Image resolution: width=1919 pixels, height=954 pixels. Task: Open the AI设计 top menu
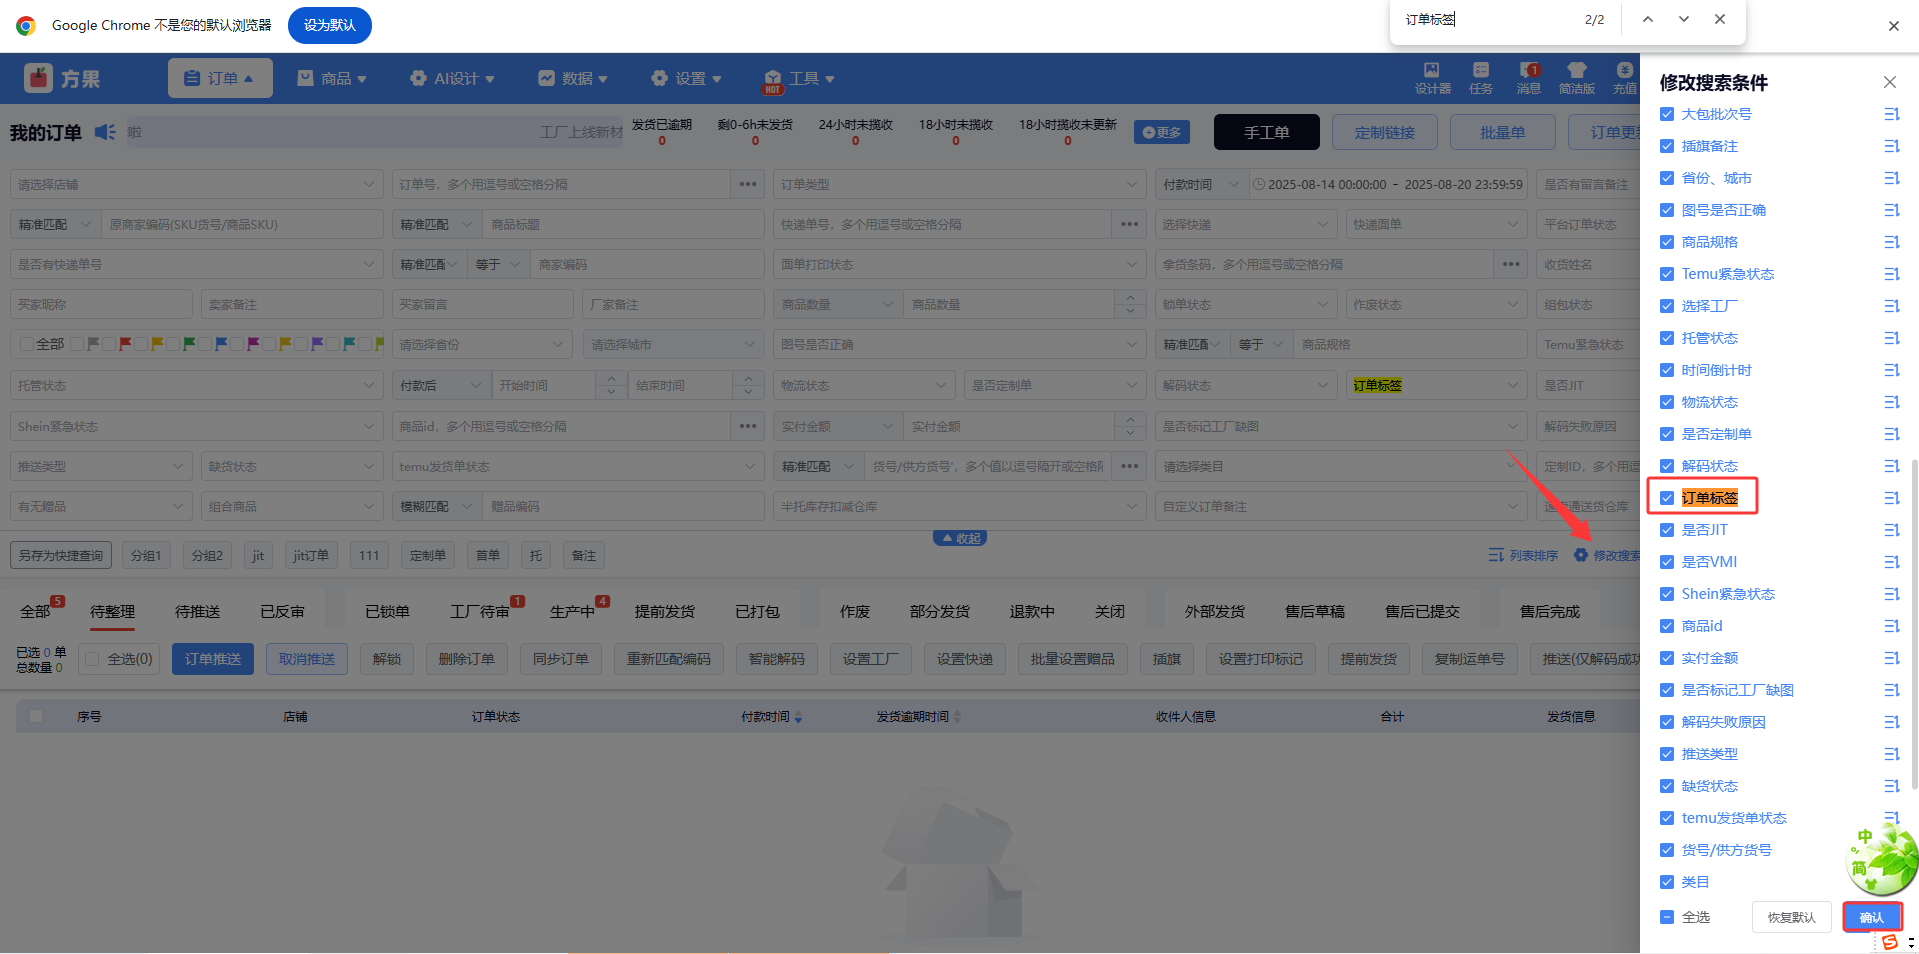(x=453, y=78)
